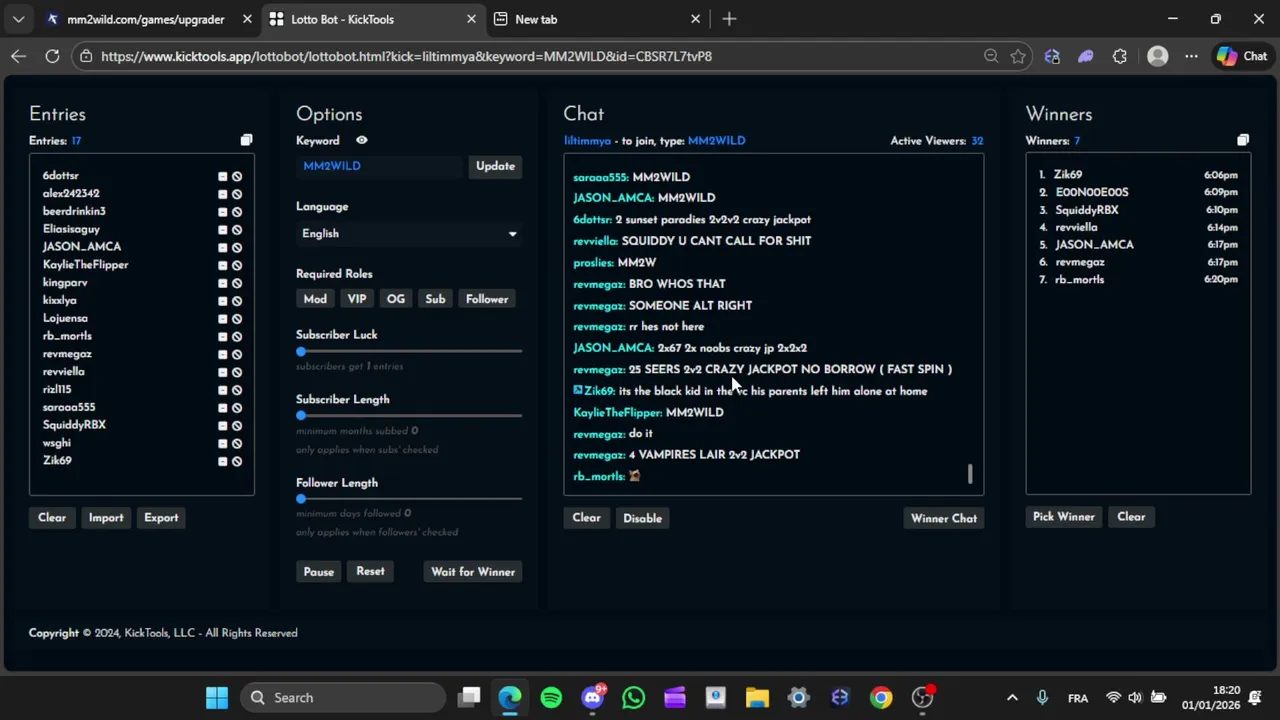Click the MM2WILD keyword input field

380,166
